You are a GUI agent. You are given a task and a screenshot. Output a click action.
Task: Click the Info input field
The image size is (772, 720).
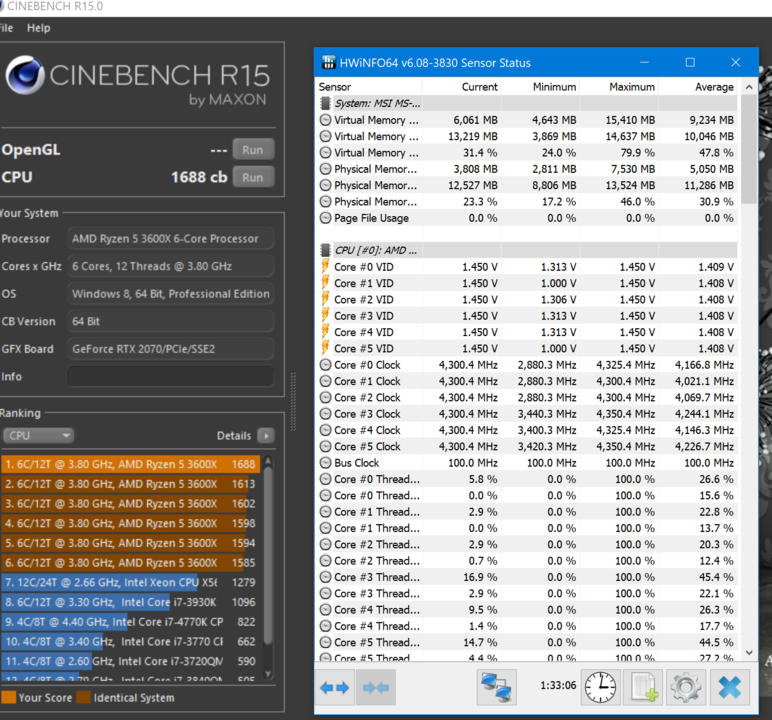coord(170,376)
